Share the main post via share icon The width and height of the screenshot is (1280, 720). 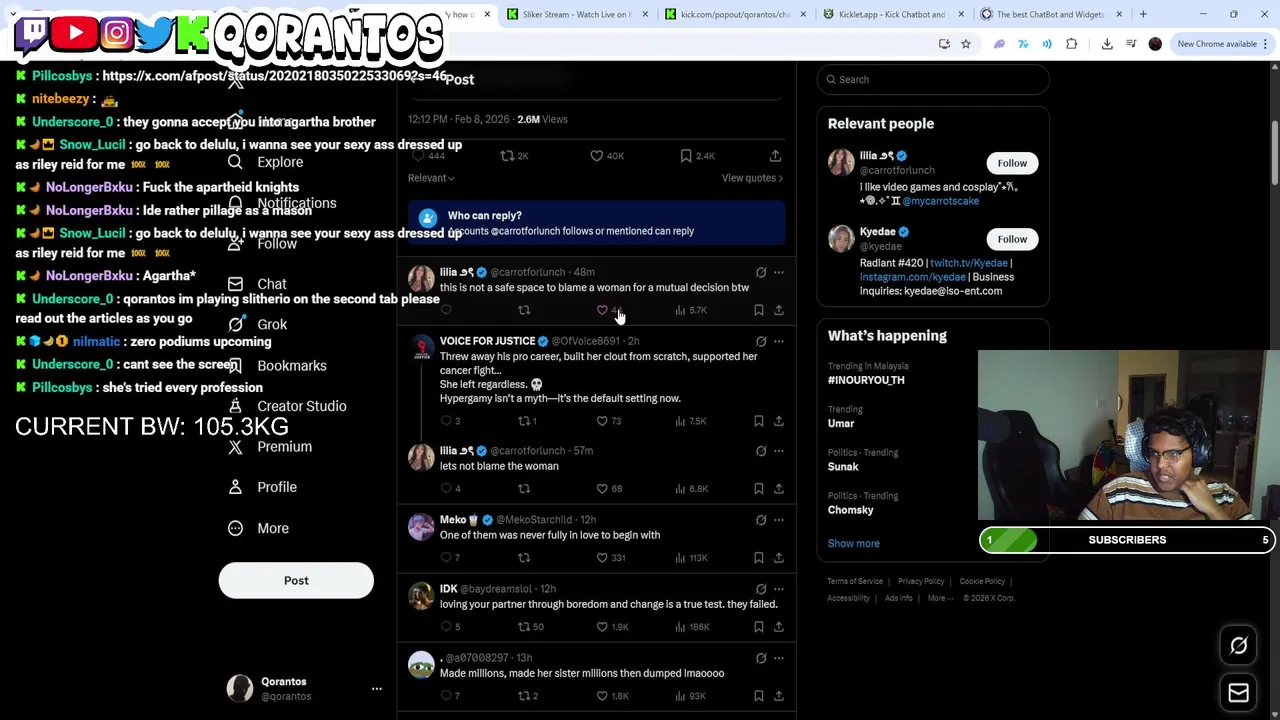click(x=775, y=156)
